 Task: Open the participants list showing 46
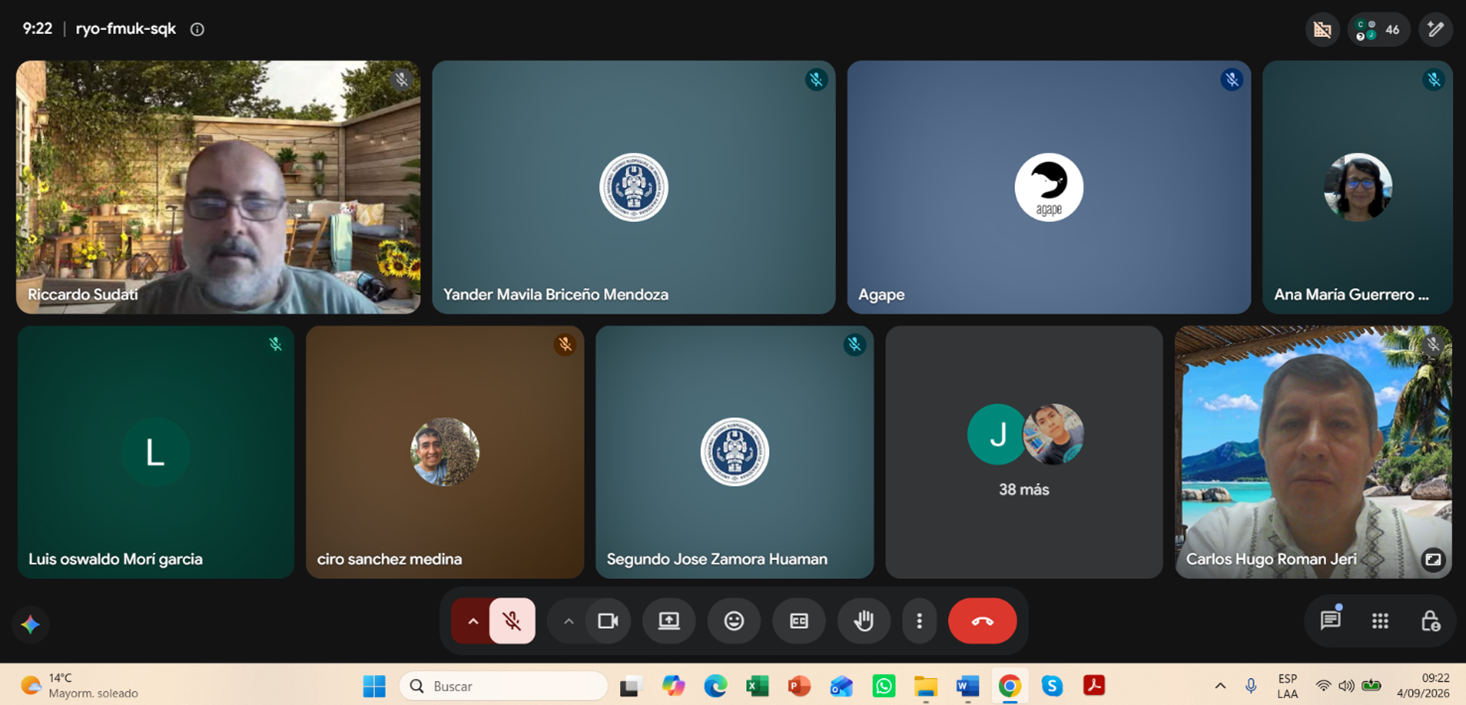(1379, 29)
